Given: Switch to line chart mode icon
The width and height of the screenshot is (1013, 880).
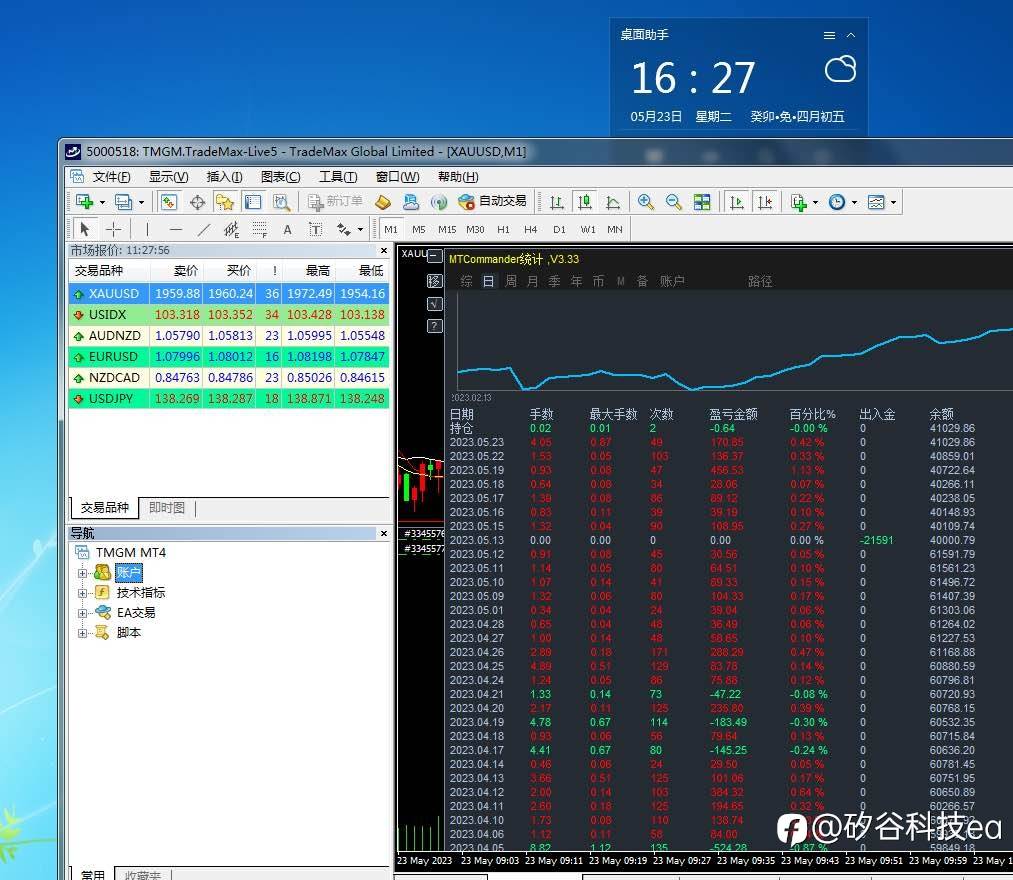Looking at the screenshot, I should coord(613,202).
